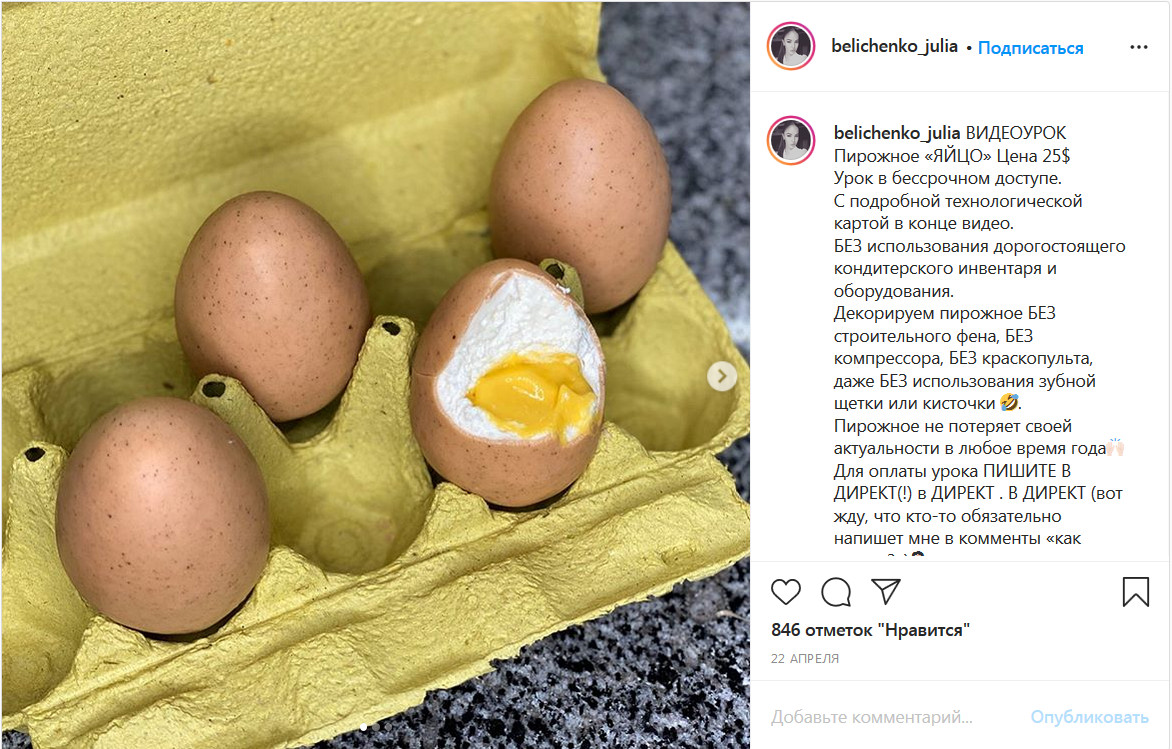
Task: Open belichenko_julia username in caption
Action: pos(897,133)
